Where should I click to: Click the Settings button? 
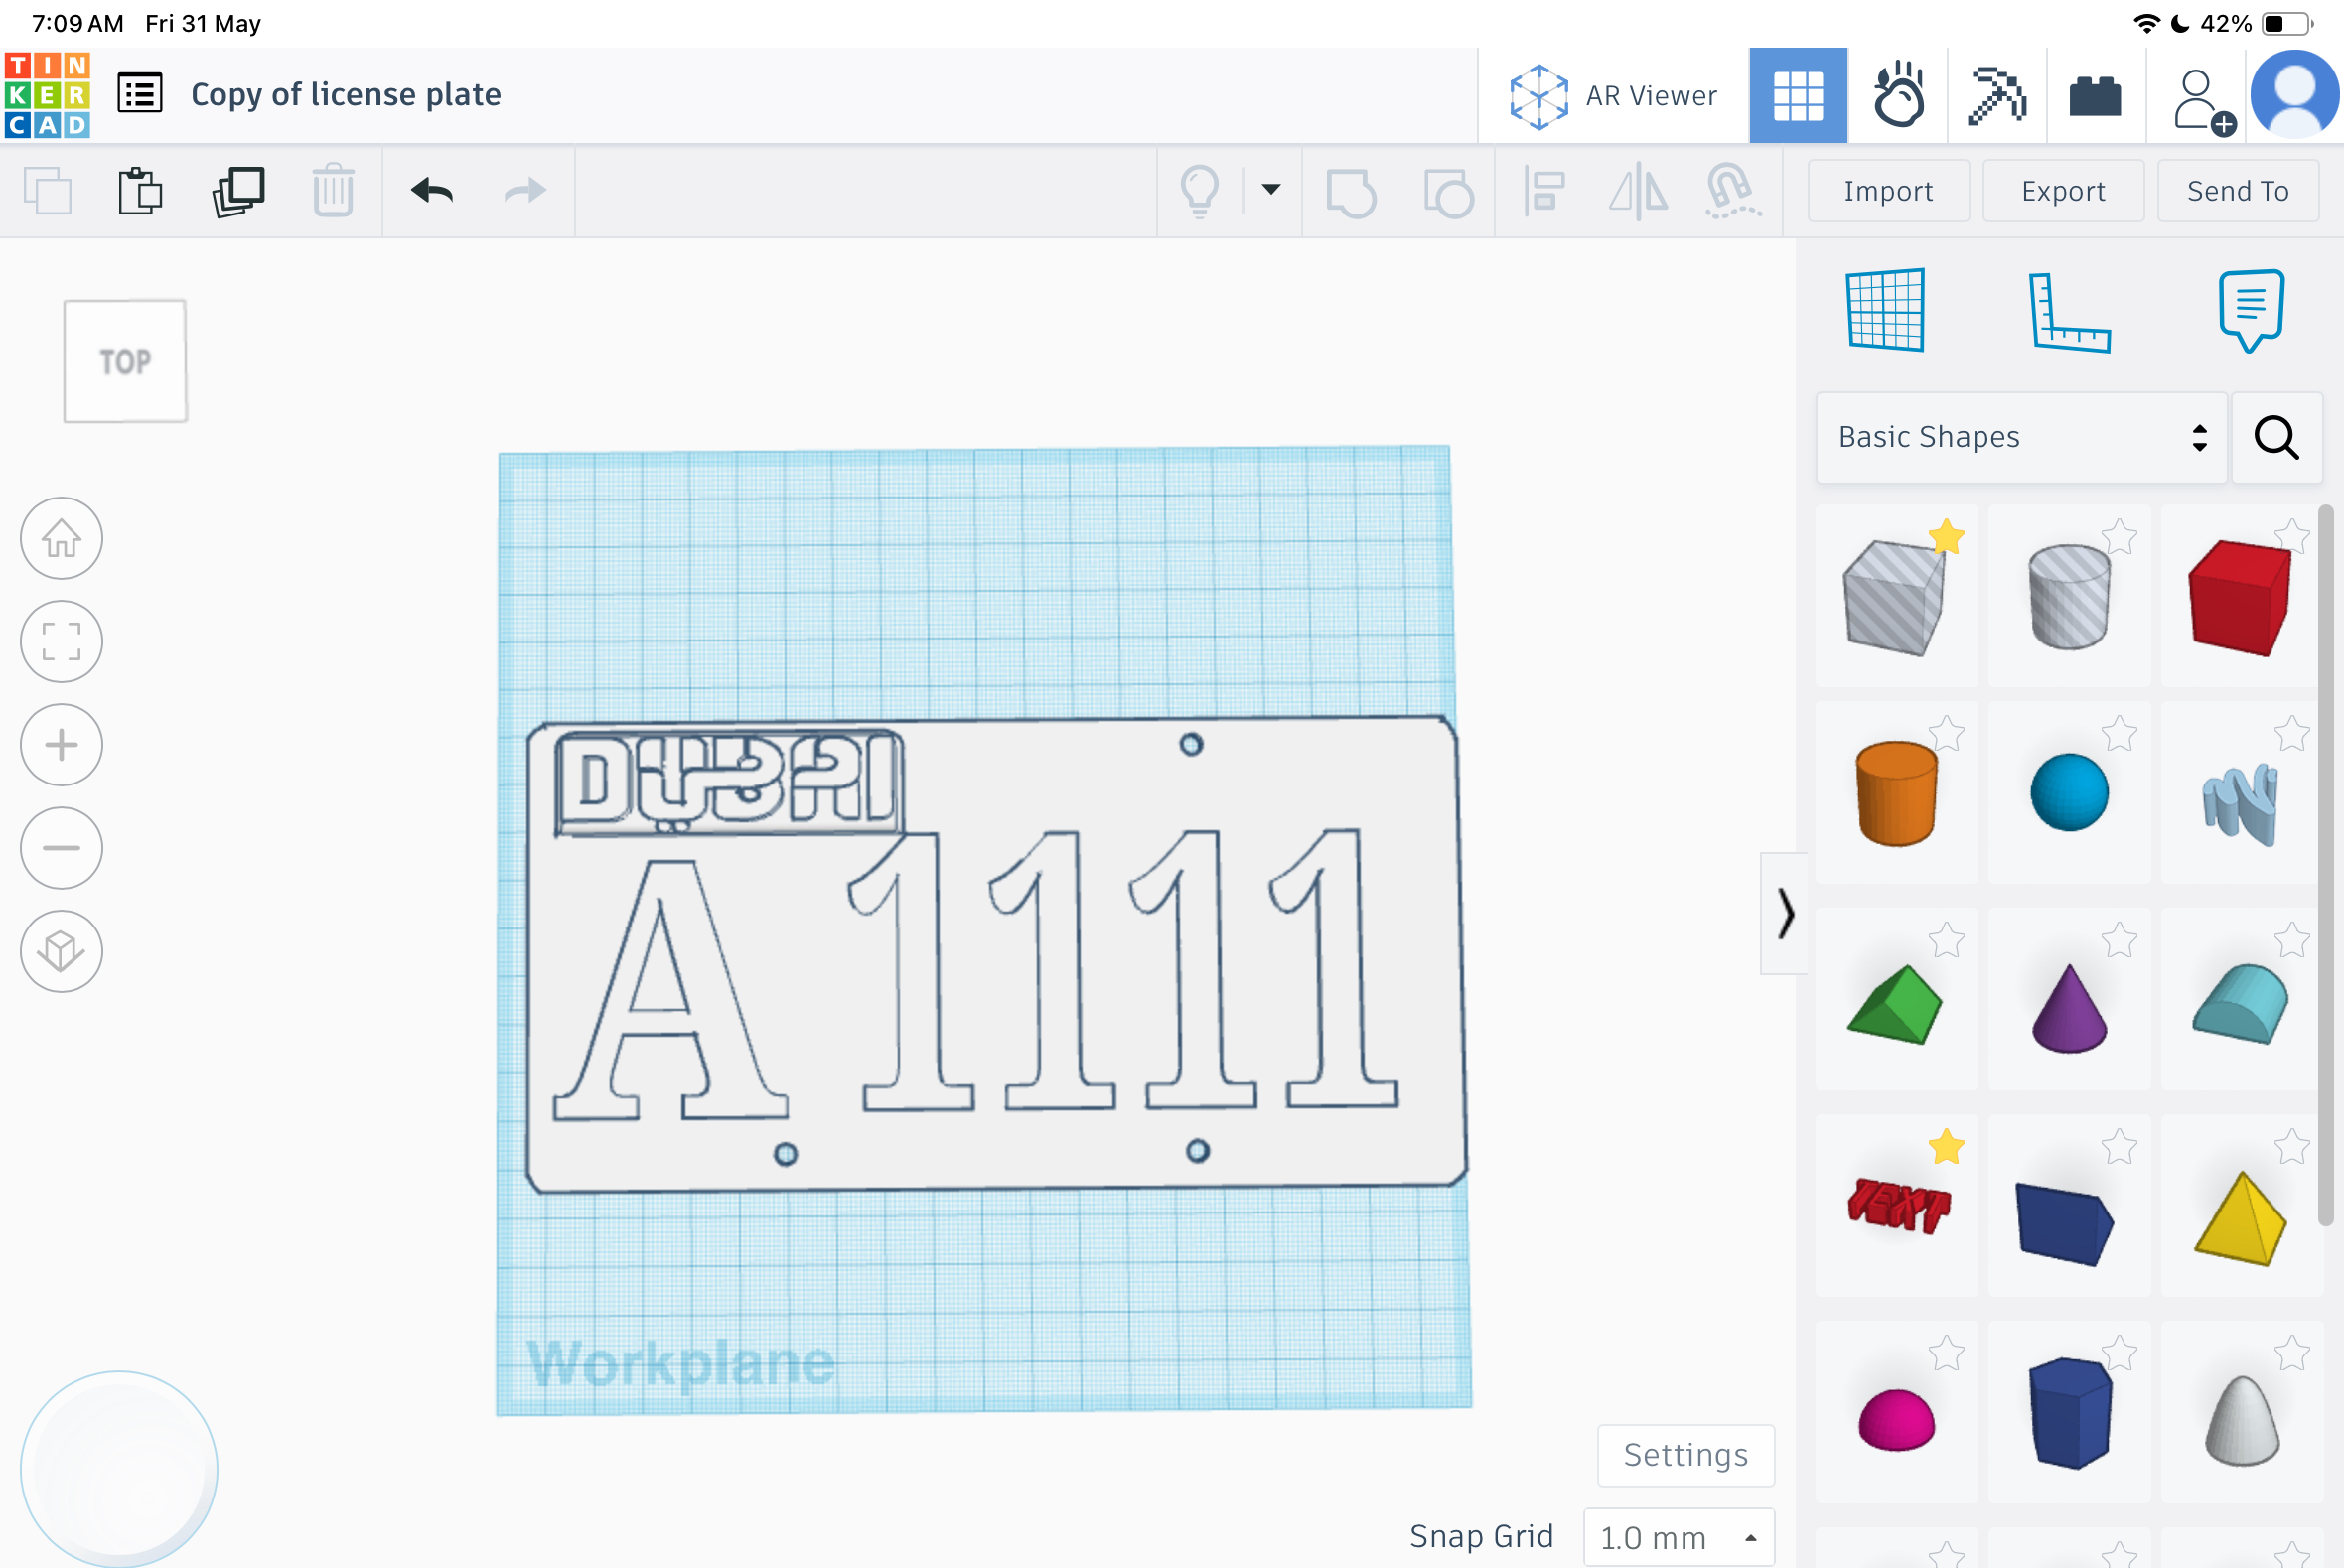(1686, 1454)
